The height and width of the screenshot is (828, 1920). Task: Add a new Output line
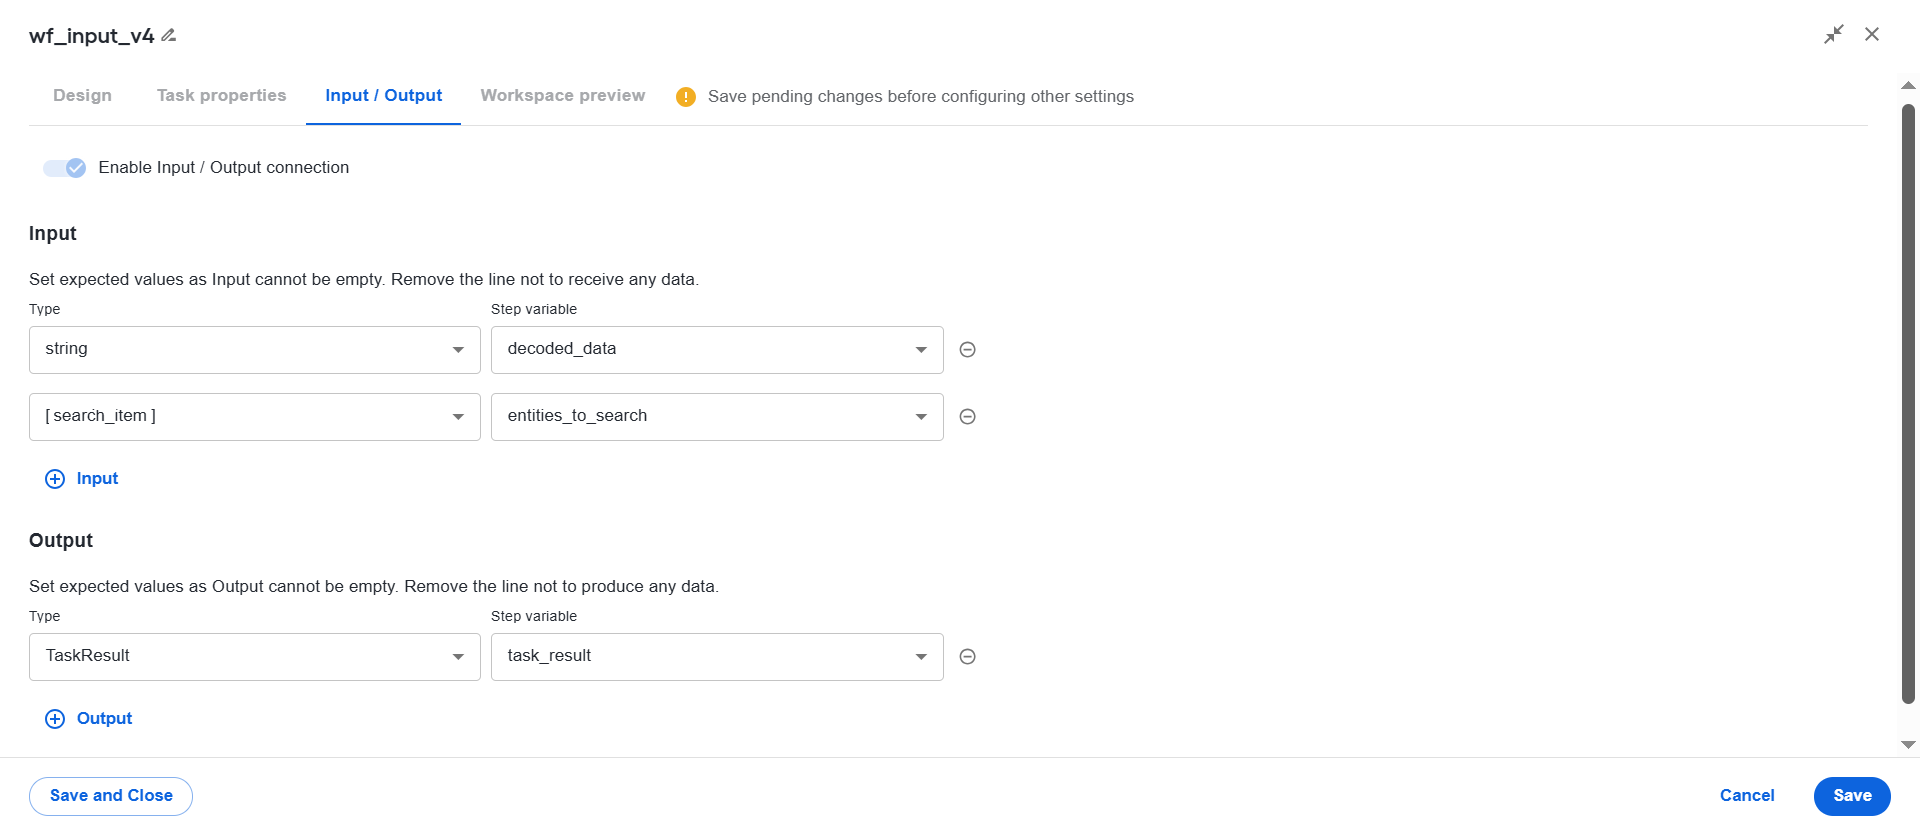pos(89,719)
